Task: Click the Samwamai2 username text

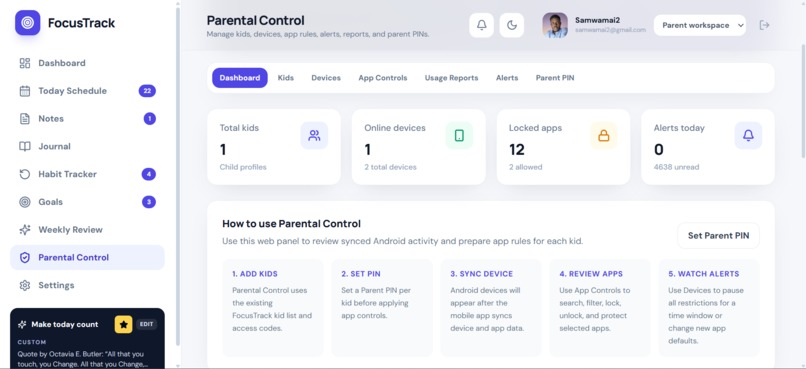Action: (x=597, y=20)
